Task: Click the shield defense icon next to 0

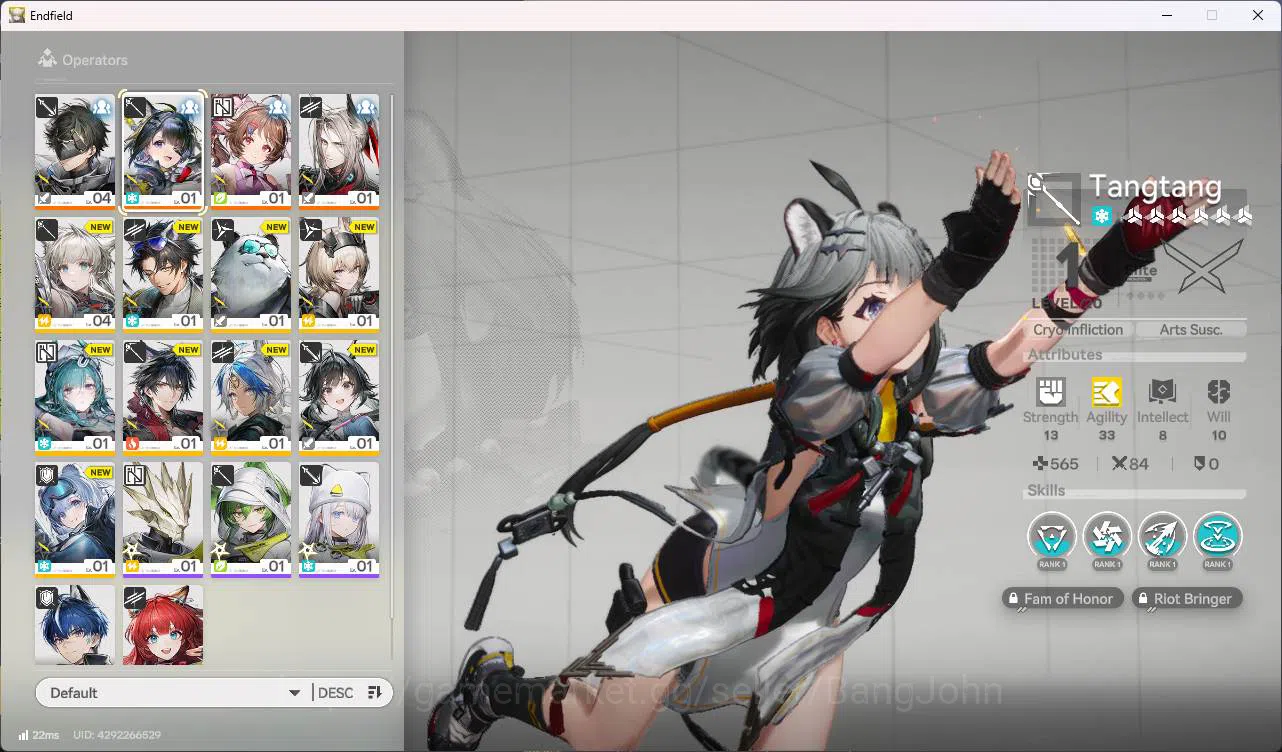Action: point(1200,464)
